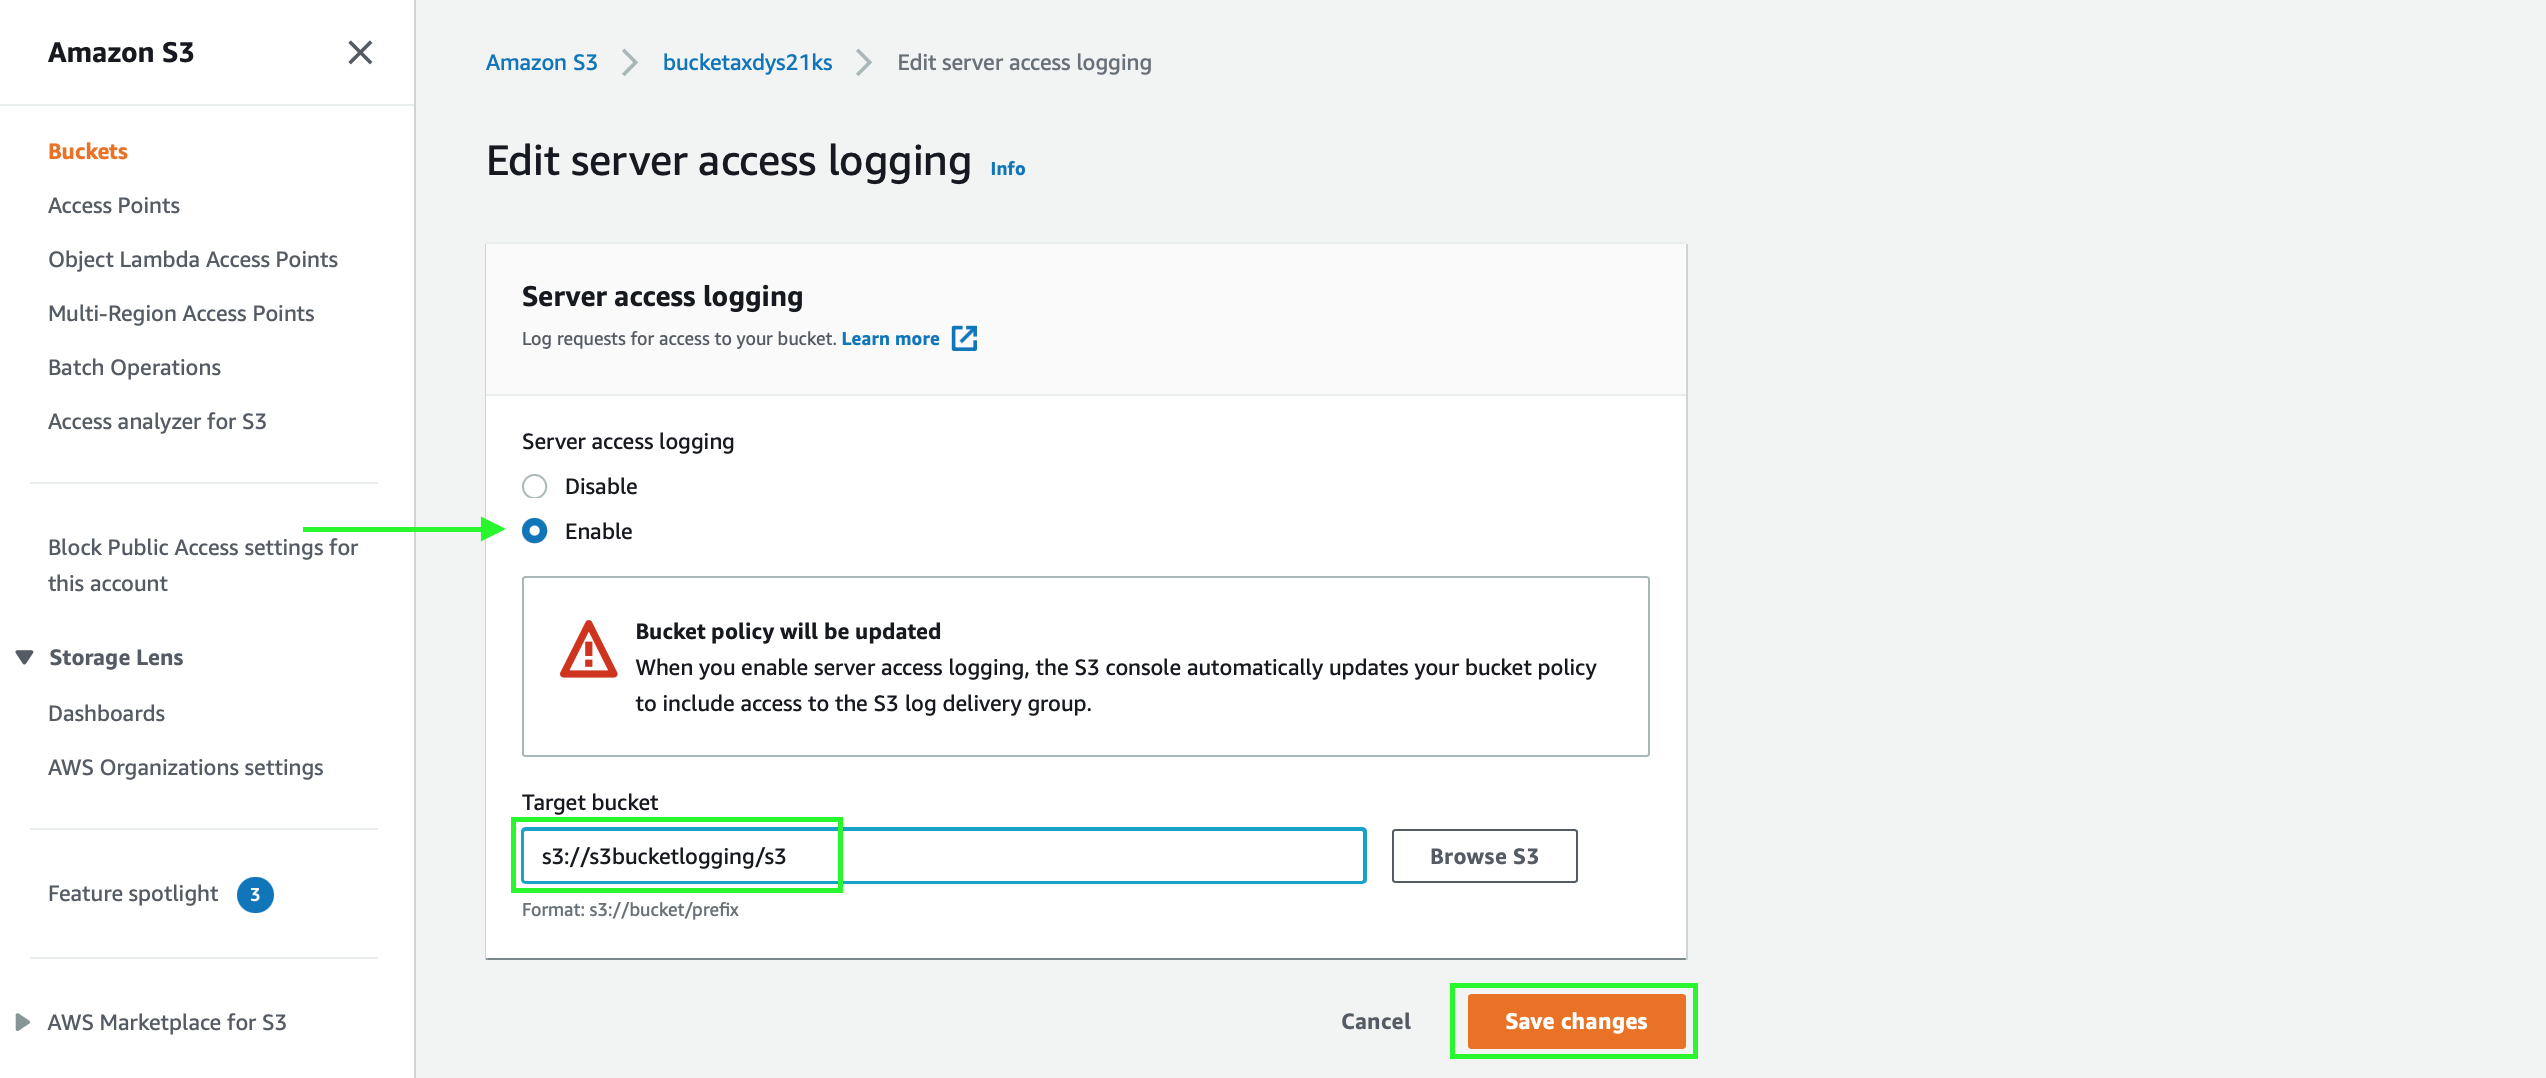
Task: Select the Enable radio button
Action: click(535, 531)
